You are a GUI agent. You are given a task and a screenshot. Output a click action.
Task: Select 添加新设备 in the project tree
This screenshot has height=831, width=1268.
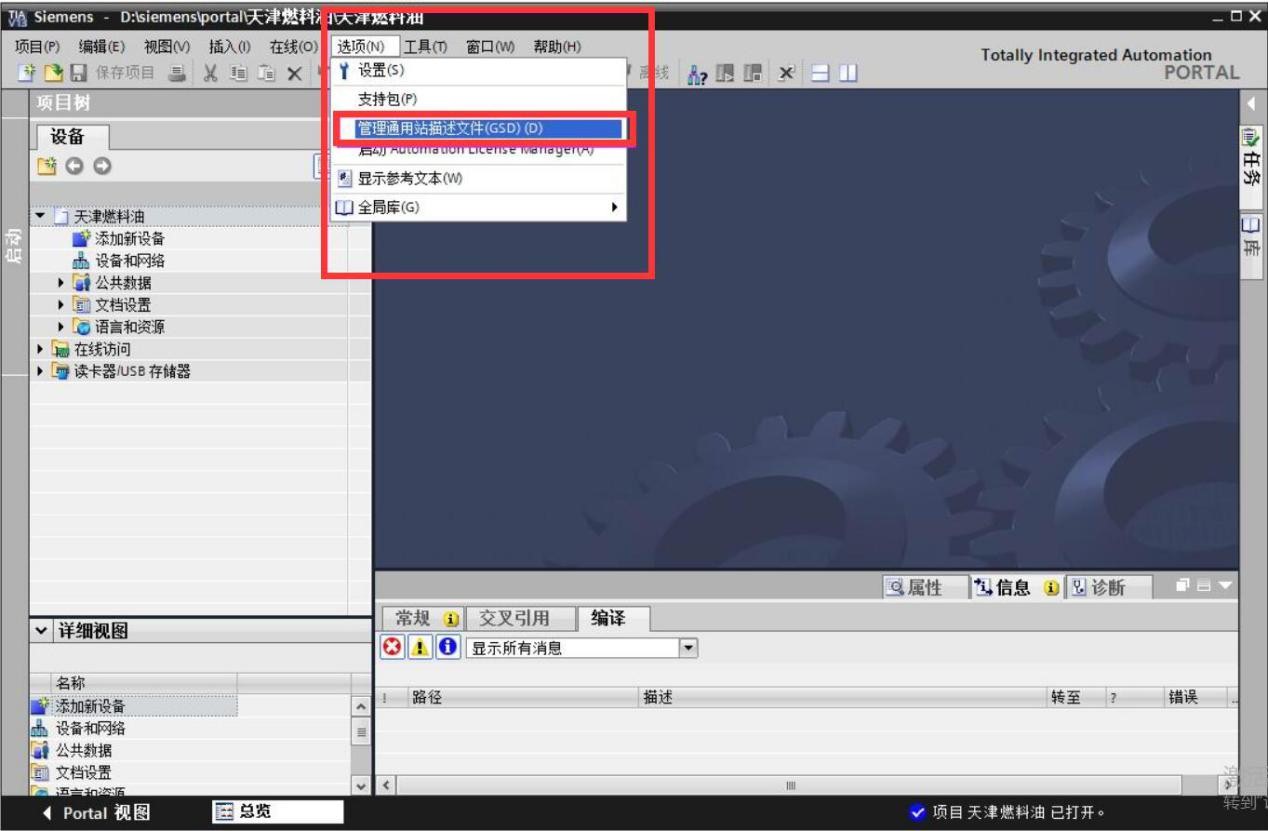pos(130,239)
